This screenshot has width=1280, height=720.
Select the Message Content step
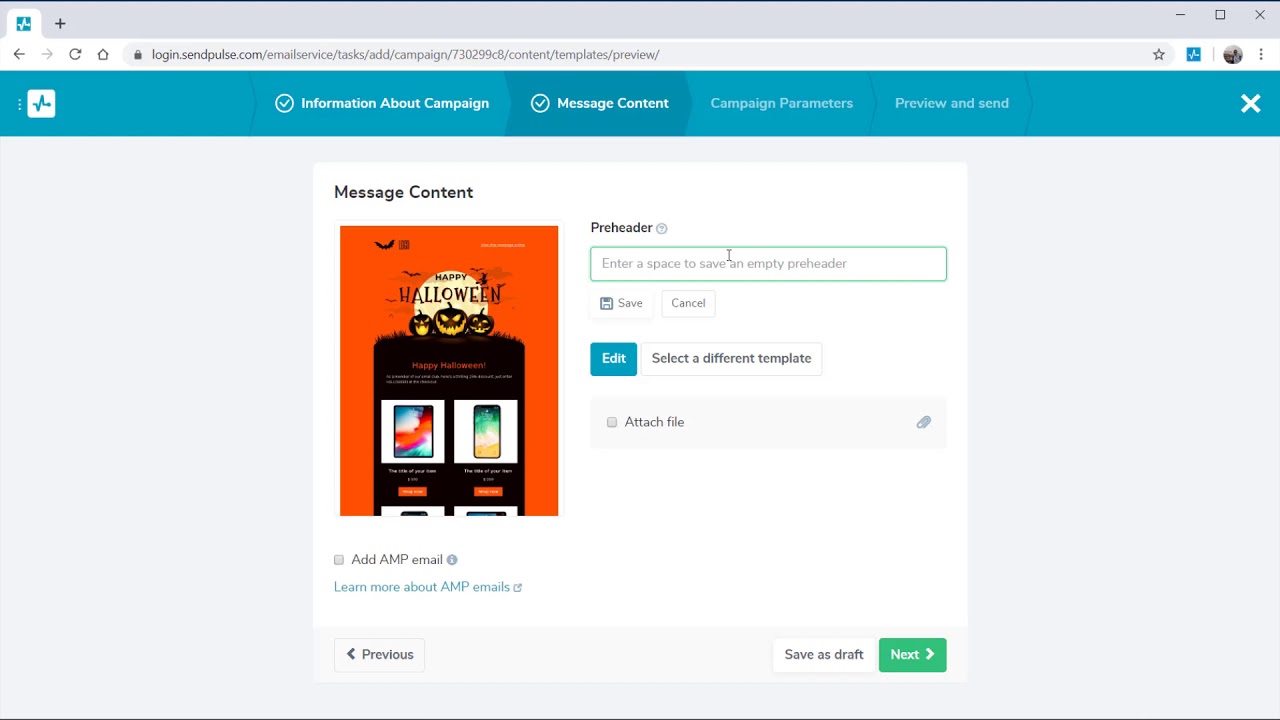coord(600,103)
